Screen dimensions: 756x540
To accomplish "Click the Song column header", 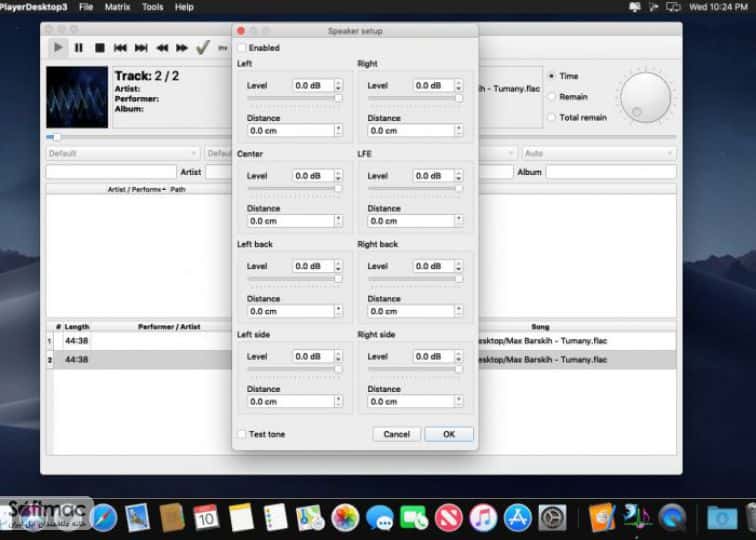I will click(x=540, y=326).
